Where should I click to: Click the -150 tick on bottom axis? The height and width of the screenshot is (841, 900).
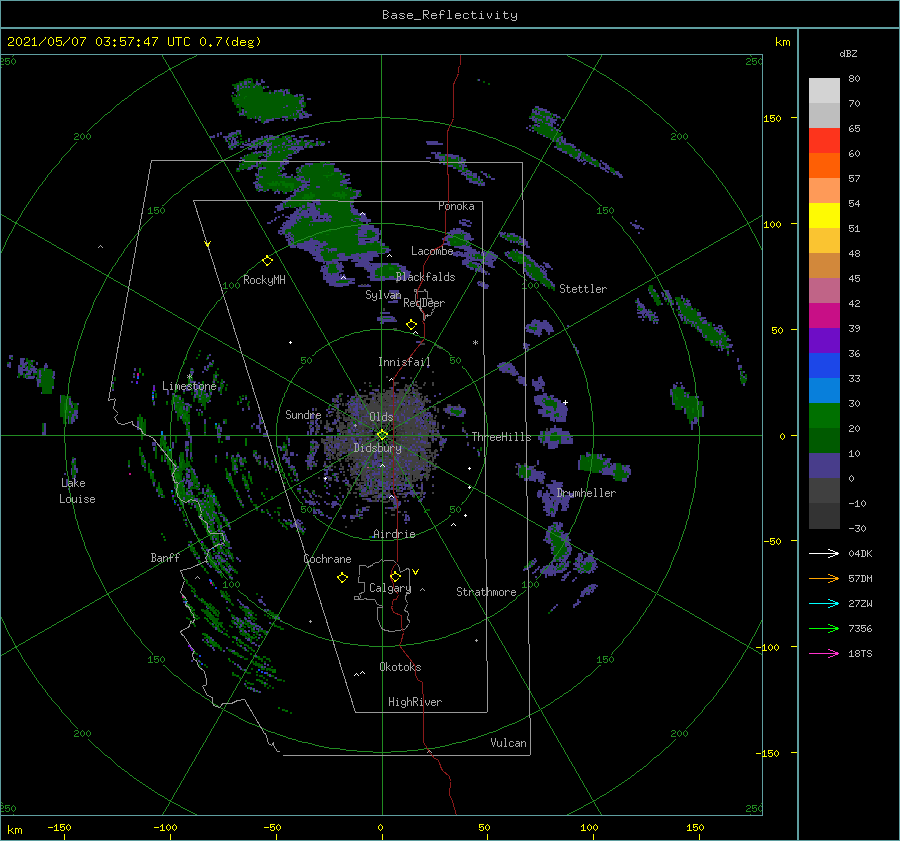point(60,827)
